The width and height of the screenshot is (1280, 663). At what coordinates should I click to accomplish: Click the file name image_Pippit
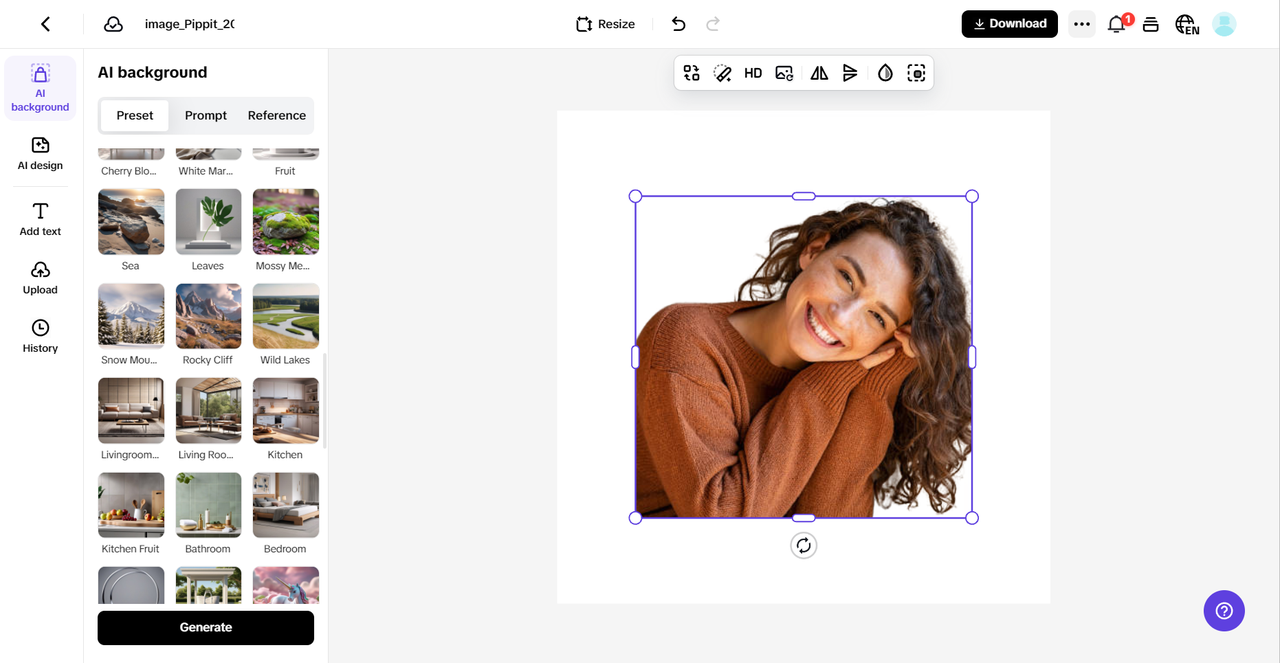[x=190, y=24]
